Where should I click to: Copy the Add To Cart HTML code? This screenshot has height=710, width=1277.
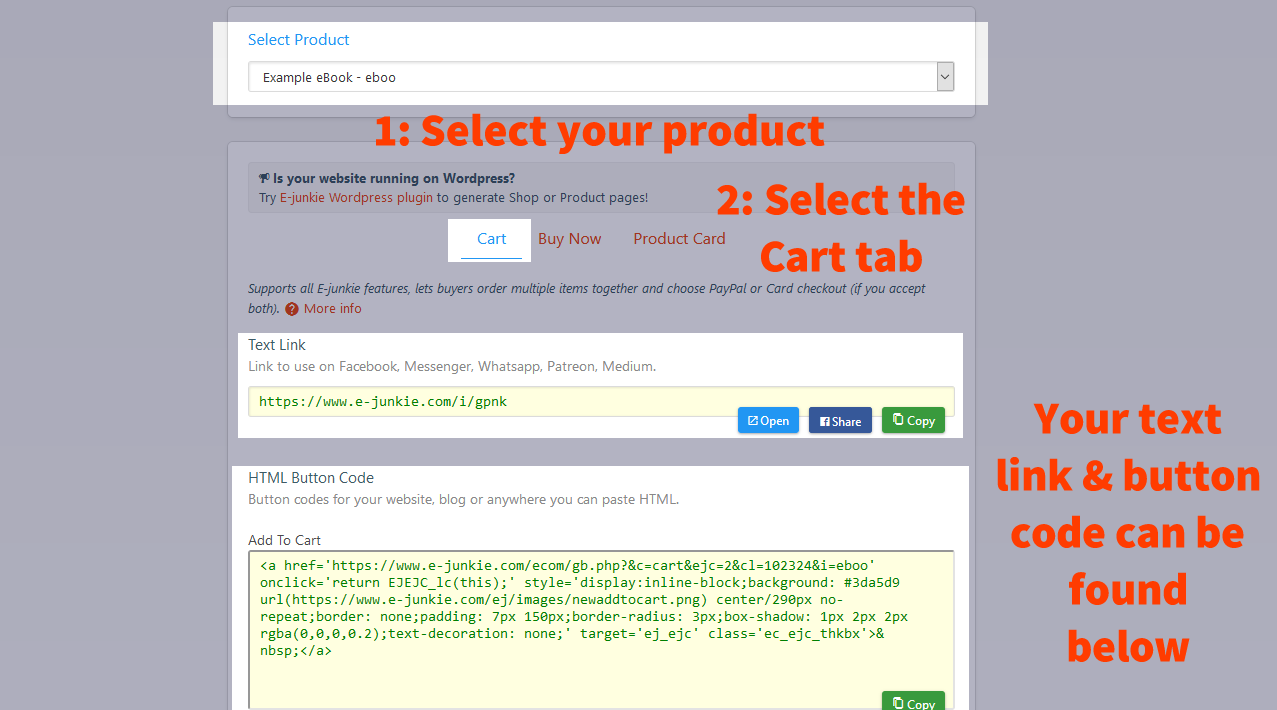click(x=913, y=703)
